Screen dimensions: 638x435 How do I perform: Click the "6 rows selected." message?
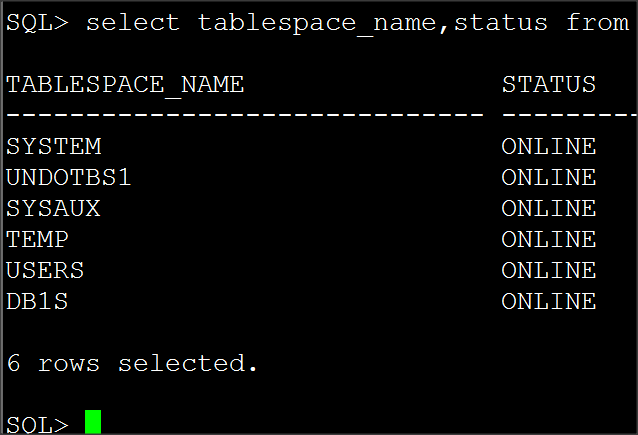pos(132,364)
